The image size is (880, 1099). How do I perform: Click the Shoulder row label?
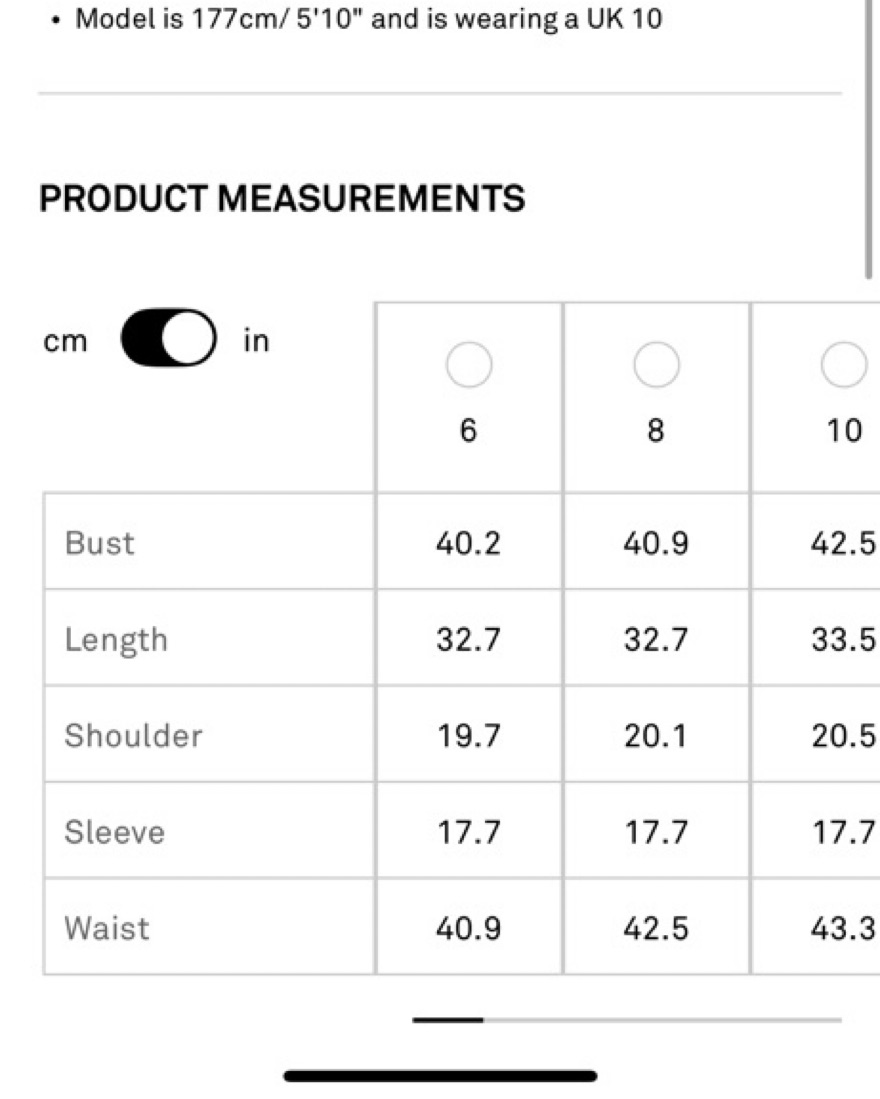coord(133,736)
